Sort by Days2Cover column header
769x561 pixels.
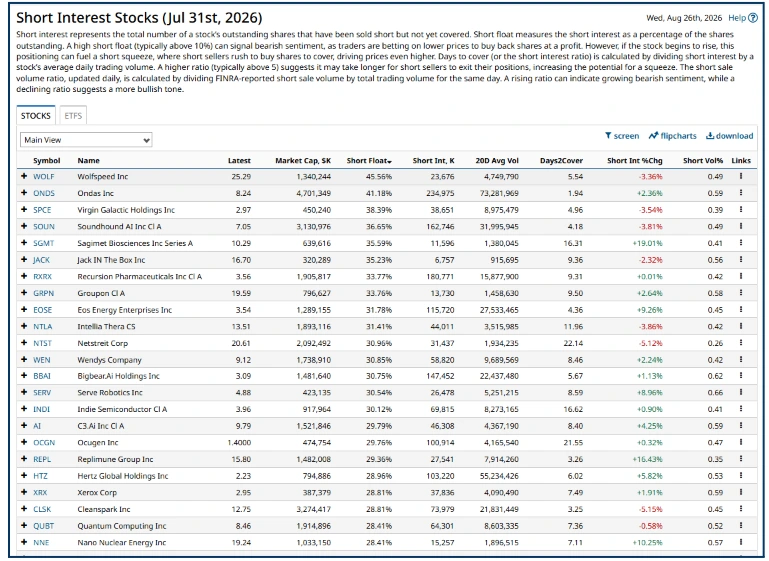[x=561, y=160]
